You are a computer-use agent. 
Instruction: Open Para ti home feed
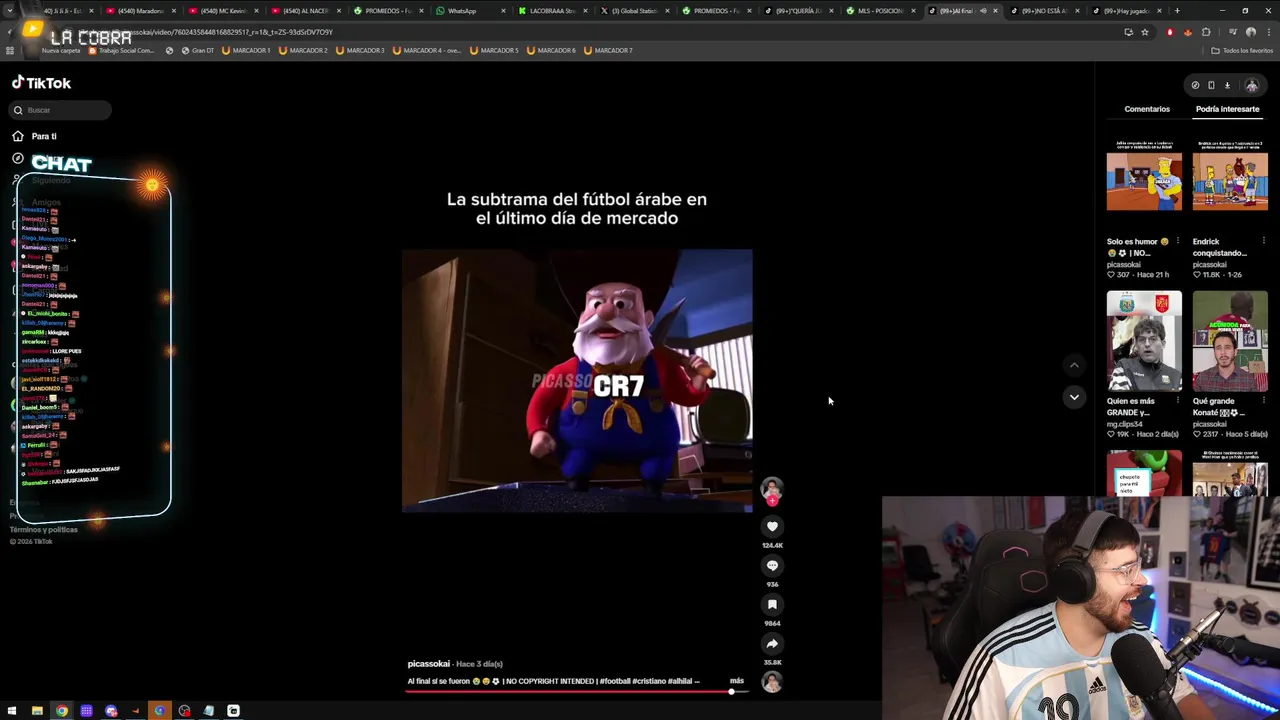click(x=35, y=136)
